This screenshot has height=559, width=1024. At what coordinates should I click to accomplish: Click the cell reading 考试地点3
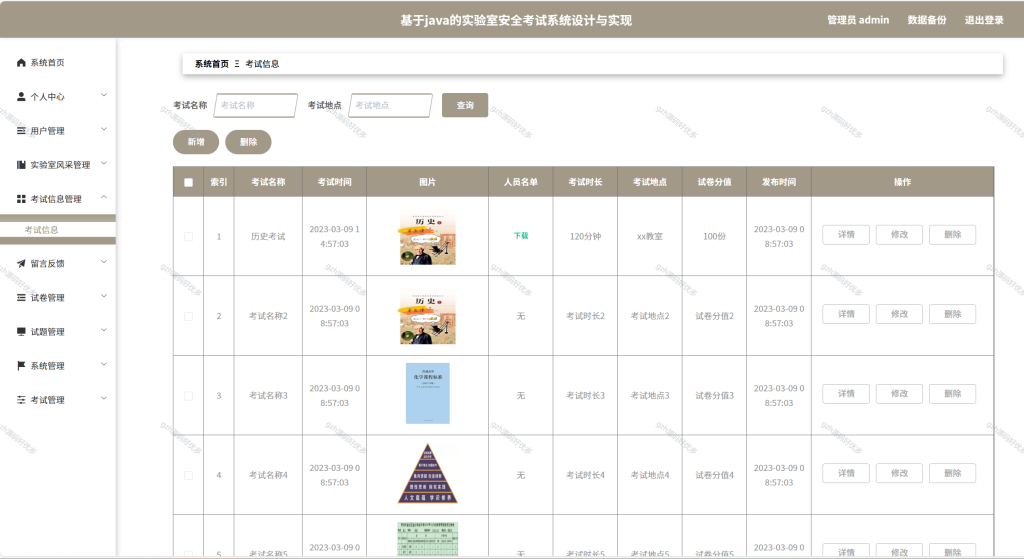coord(650,396)
